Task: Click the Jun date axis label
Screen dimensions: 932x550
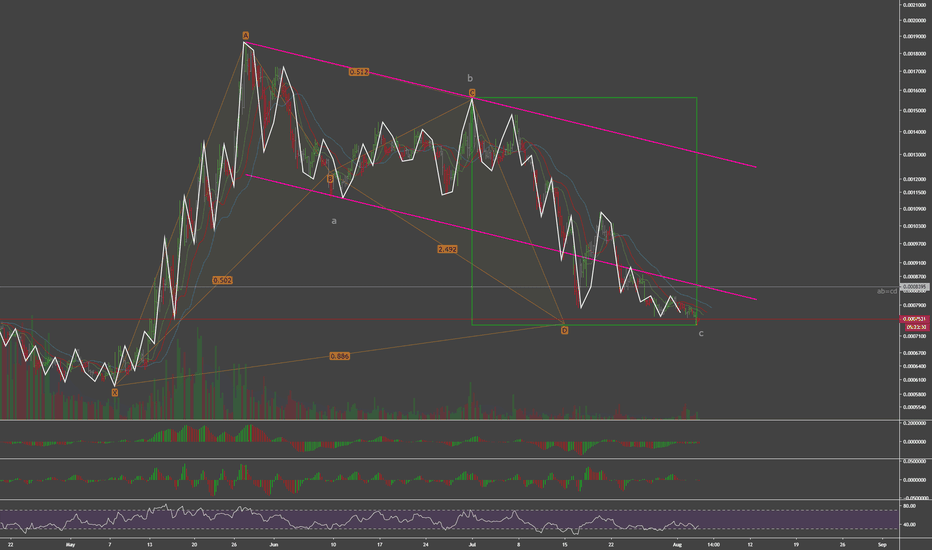Action: point(273,544)
